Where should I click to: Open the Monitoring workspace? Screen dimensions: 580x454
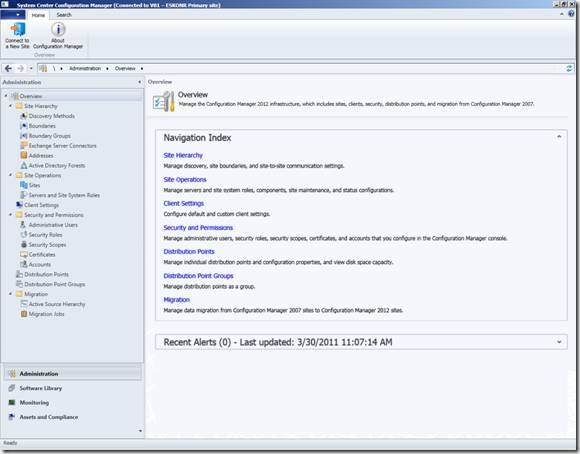coord(73,403)
